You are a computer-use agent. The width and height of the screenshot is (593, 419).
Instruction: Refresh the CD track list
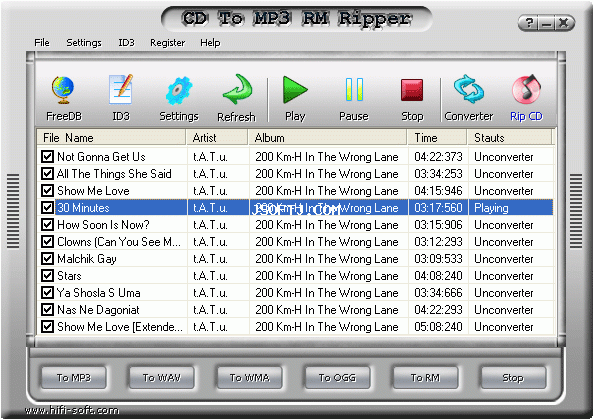237,89
